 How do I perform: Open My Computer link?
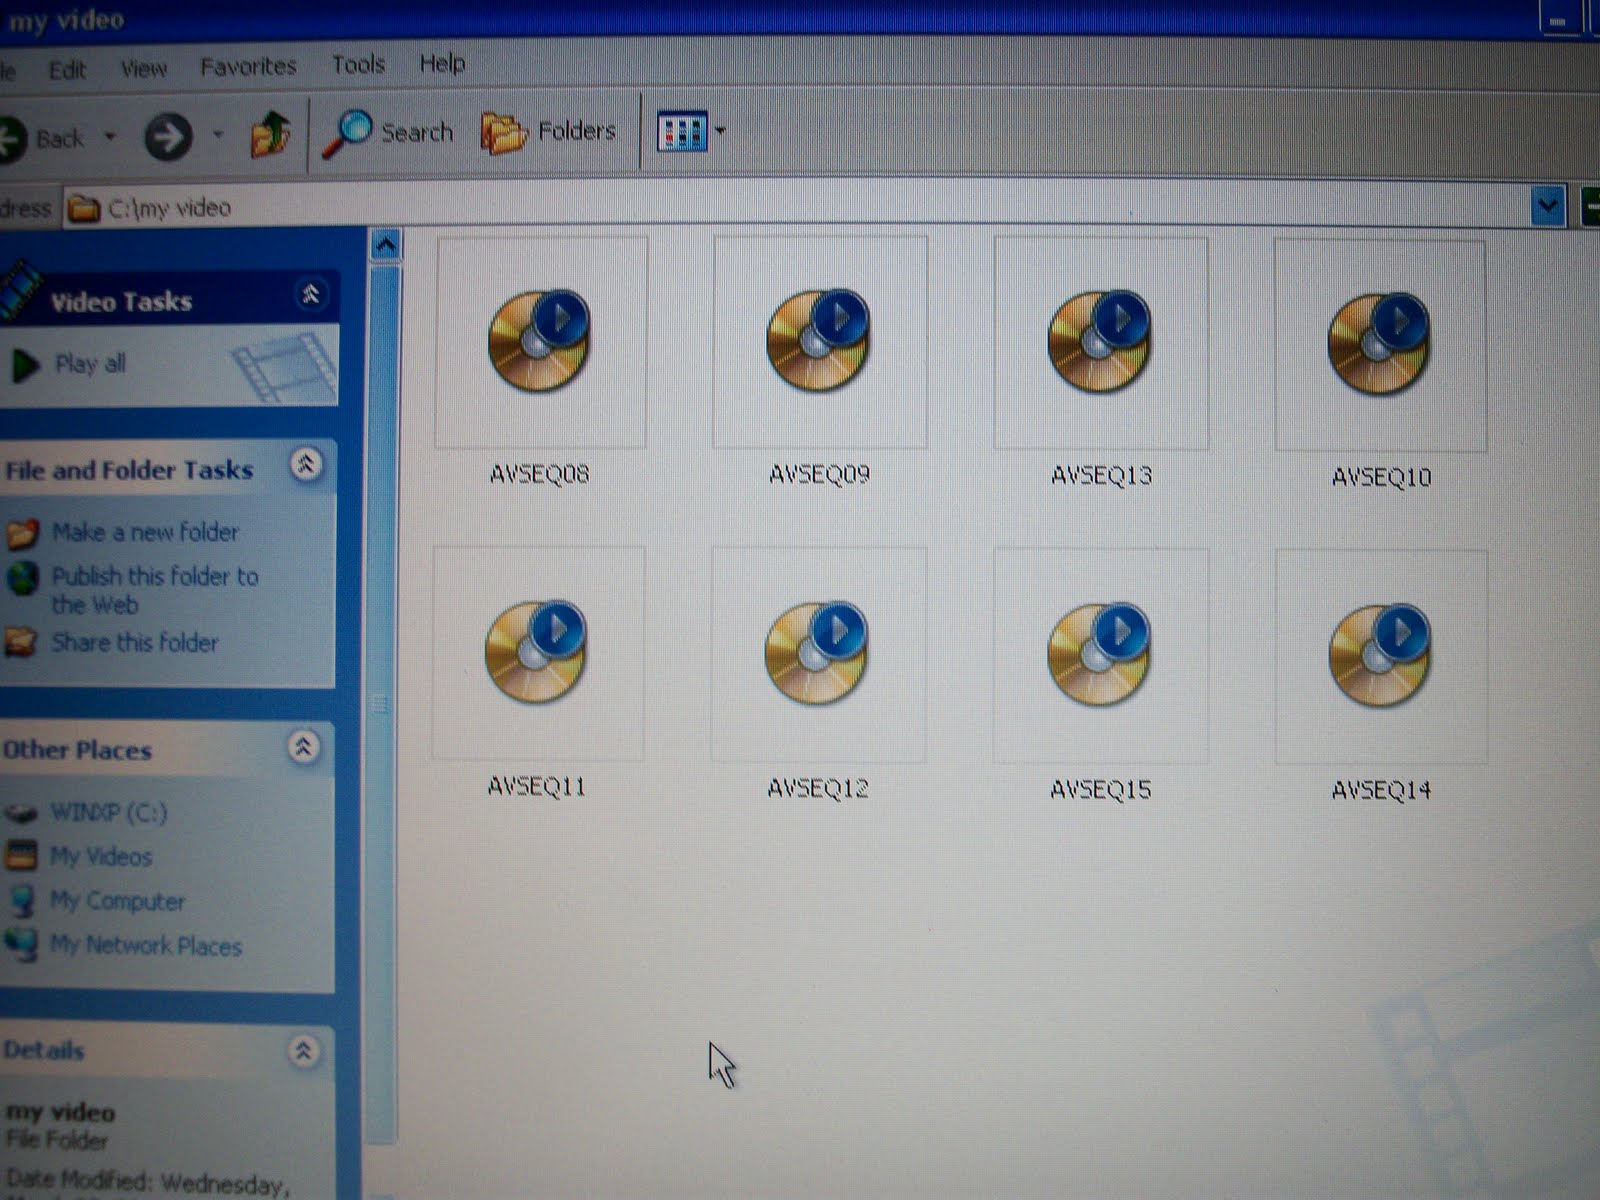(x=118, y=901)
